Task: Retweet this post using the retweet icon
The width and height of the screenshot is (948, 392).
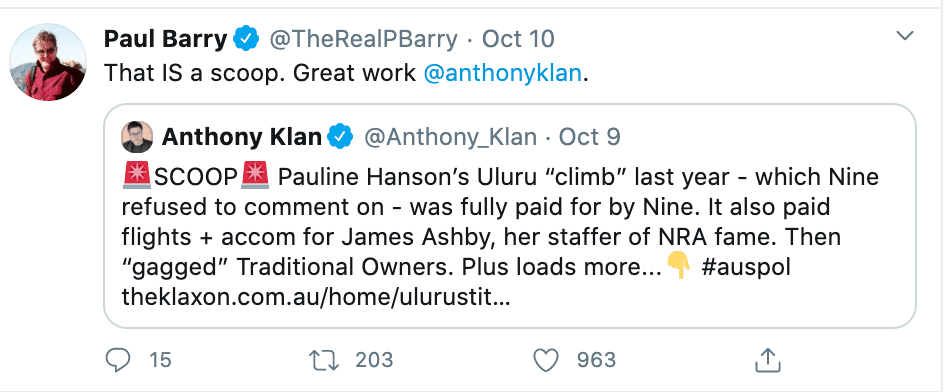Action: tap(323, 361)
